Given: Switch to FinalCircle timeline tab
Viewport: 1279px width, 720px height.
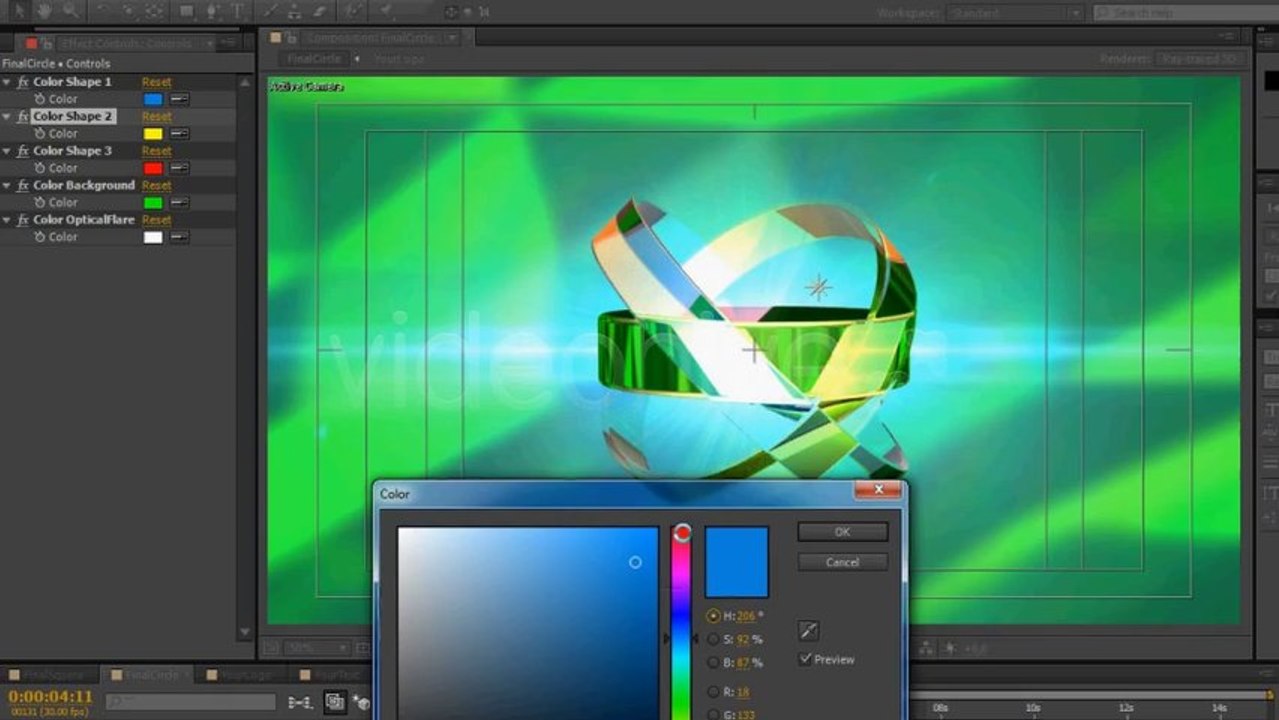Looking at the screenshot, I should [146, 675].
